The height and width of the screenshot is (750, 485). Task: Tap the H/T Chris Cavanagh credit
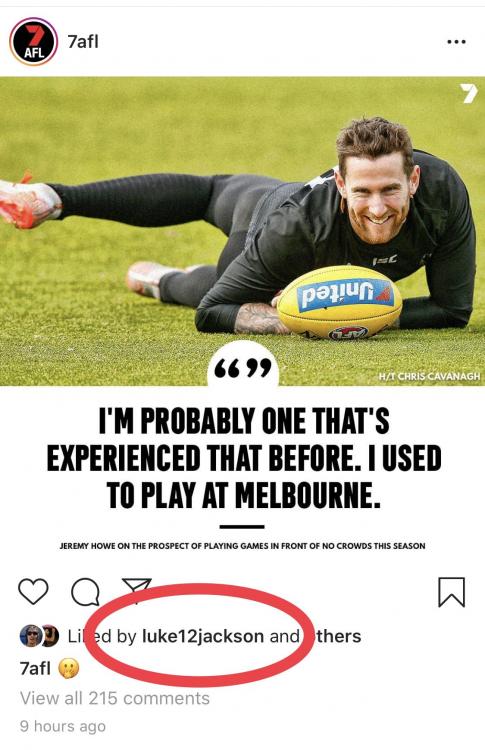(x=429, y=376)
